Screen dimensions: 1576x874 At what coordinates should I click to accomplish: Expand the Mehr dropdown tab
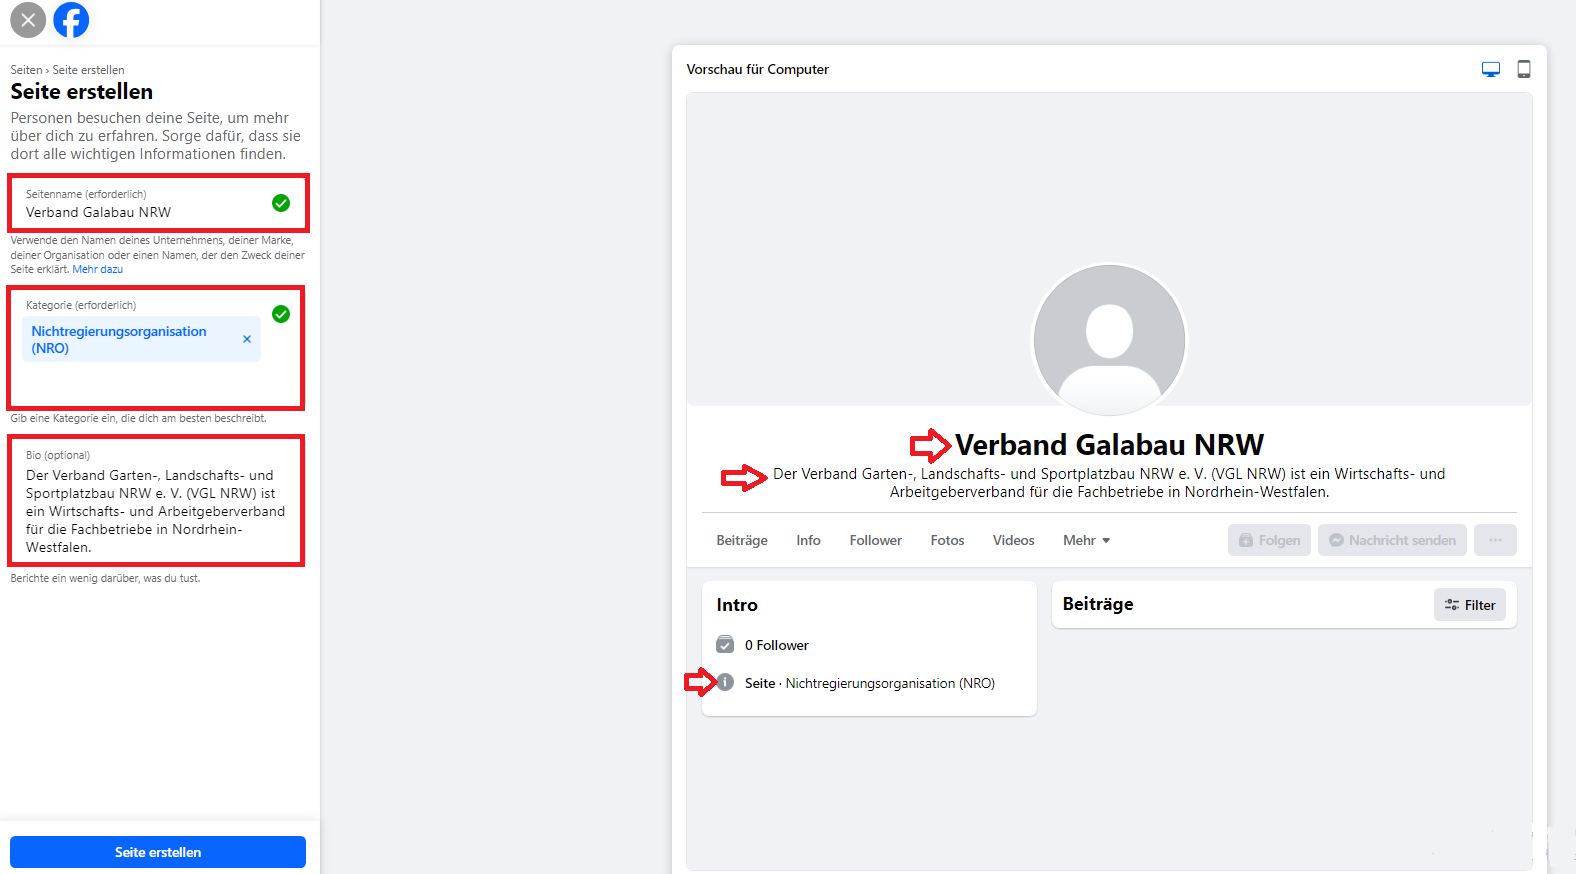pos(1086,540)
